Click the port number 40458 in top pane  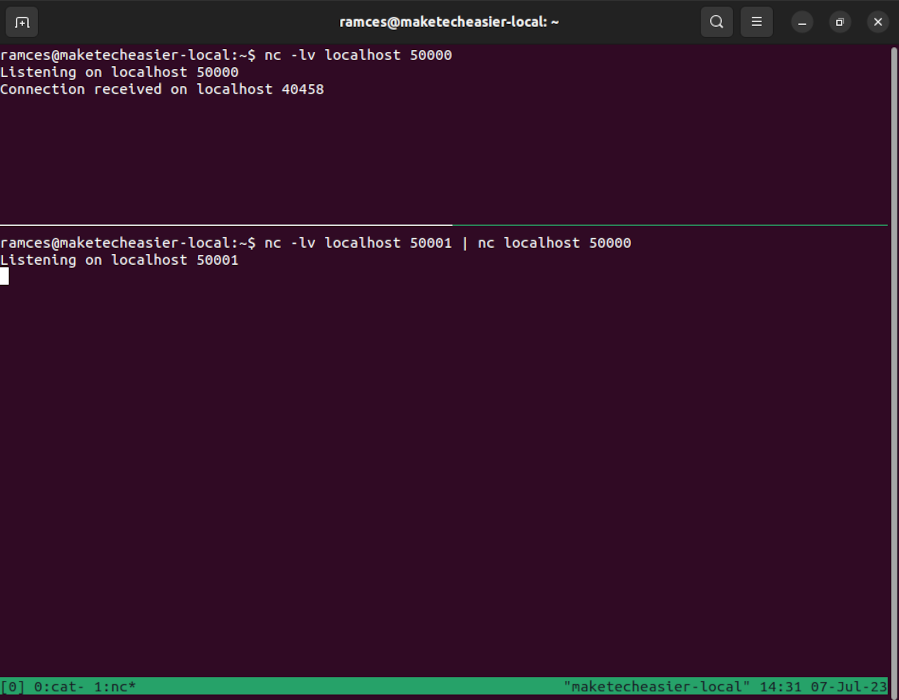tap(303, 89)
